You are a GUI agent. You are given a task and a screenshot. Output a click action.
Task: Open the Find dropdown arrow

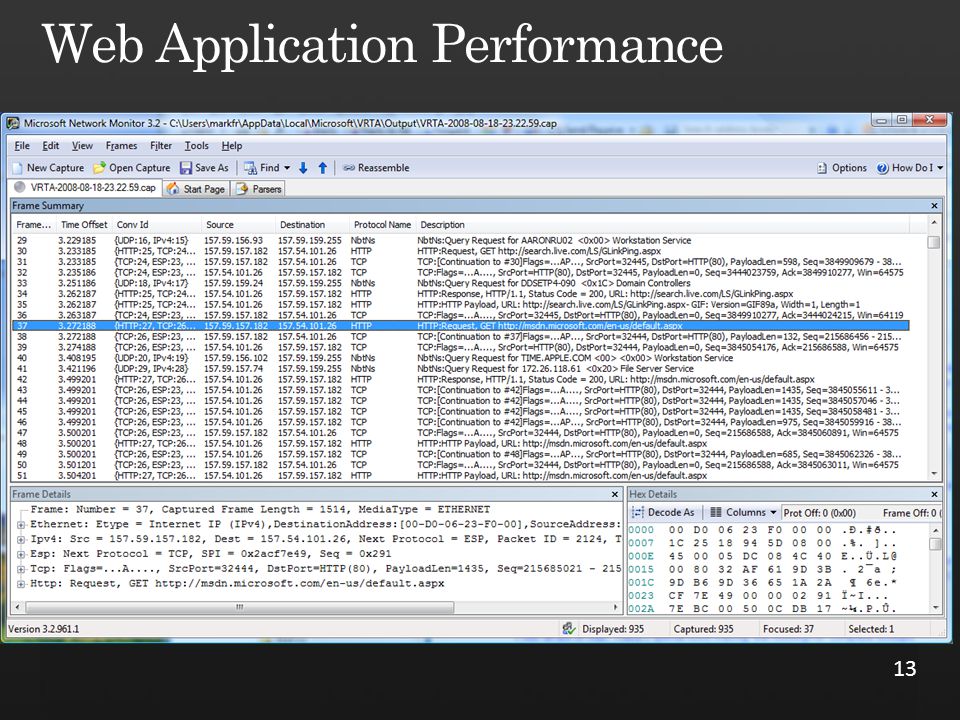point(287,168)
